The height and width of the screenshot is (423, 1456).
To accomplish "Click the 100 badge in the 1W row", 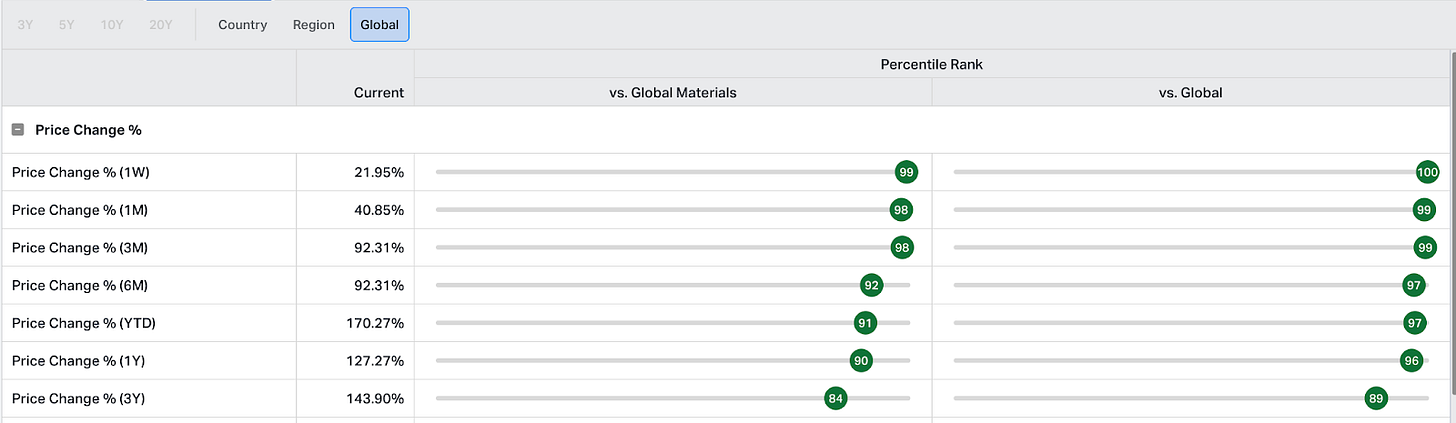I will tap(1427, 173).
